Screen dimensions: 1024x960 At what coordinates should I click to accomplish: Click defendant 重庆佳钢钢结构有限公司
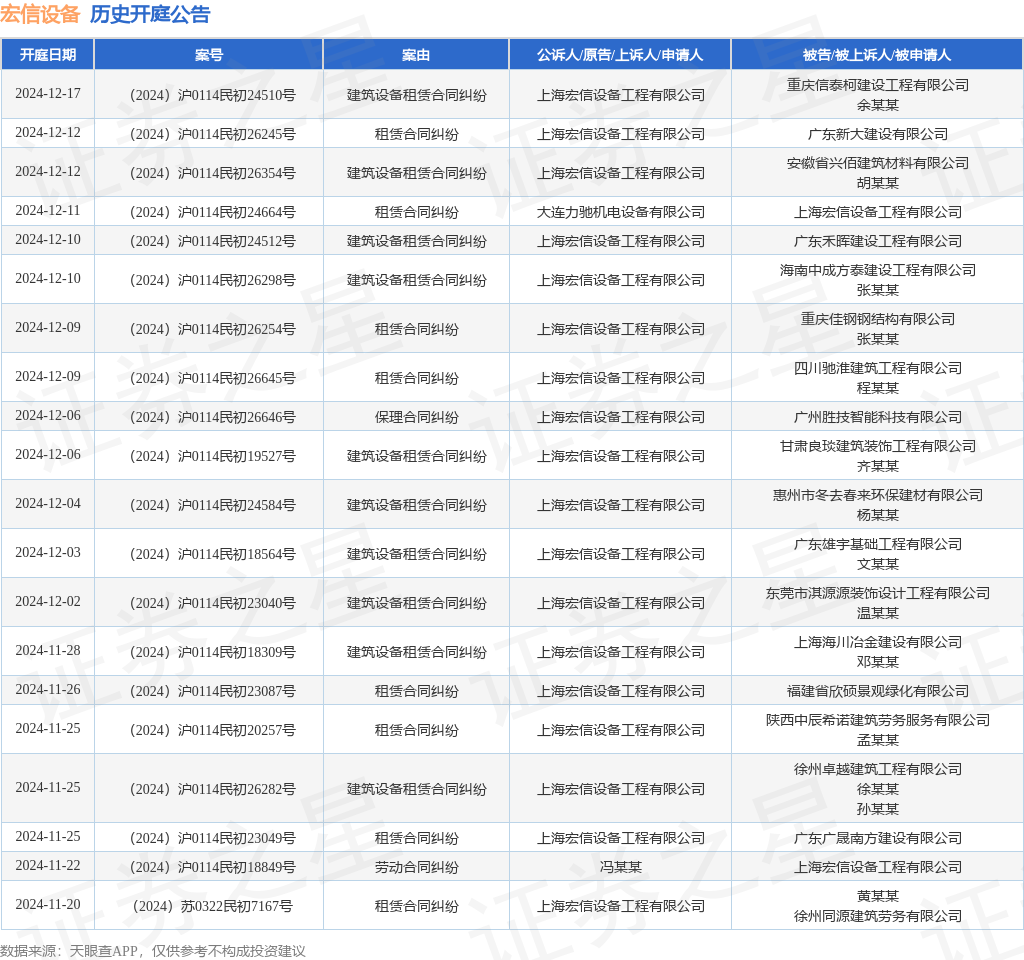pos(878,319)
